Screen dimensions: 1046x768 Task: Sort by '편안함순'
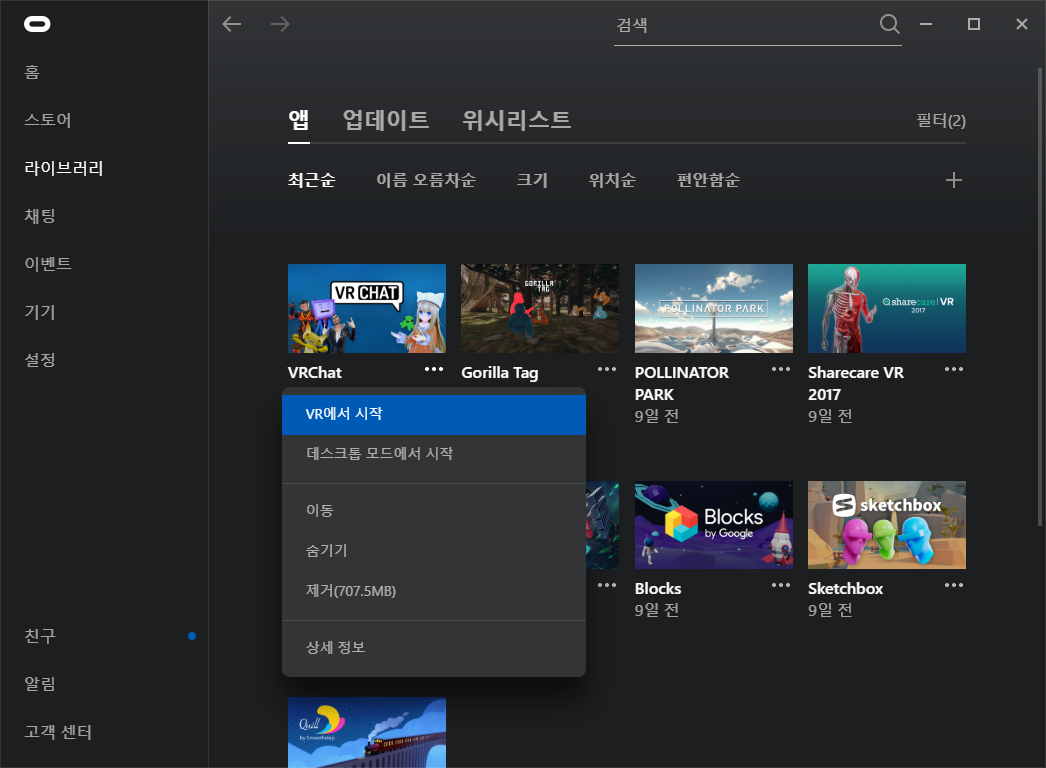[708, 180]
